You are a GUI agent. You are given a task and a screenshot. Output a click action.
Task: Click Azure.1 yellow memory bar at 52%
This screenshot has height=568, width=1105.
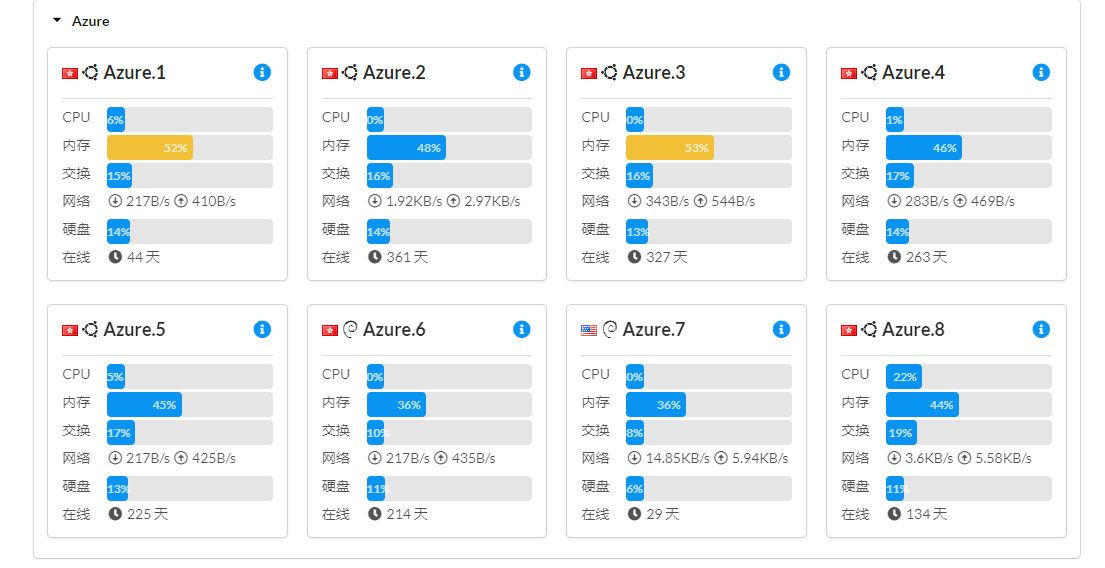[150, 148]
